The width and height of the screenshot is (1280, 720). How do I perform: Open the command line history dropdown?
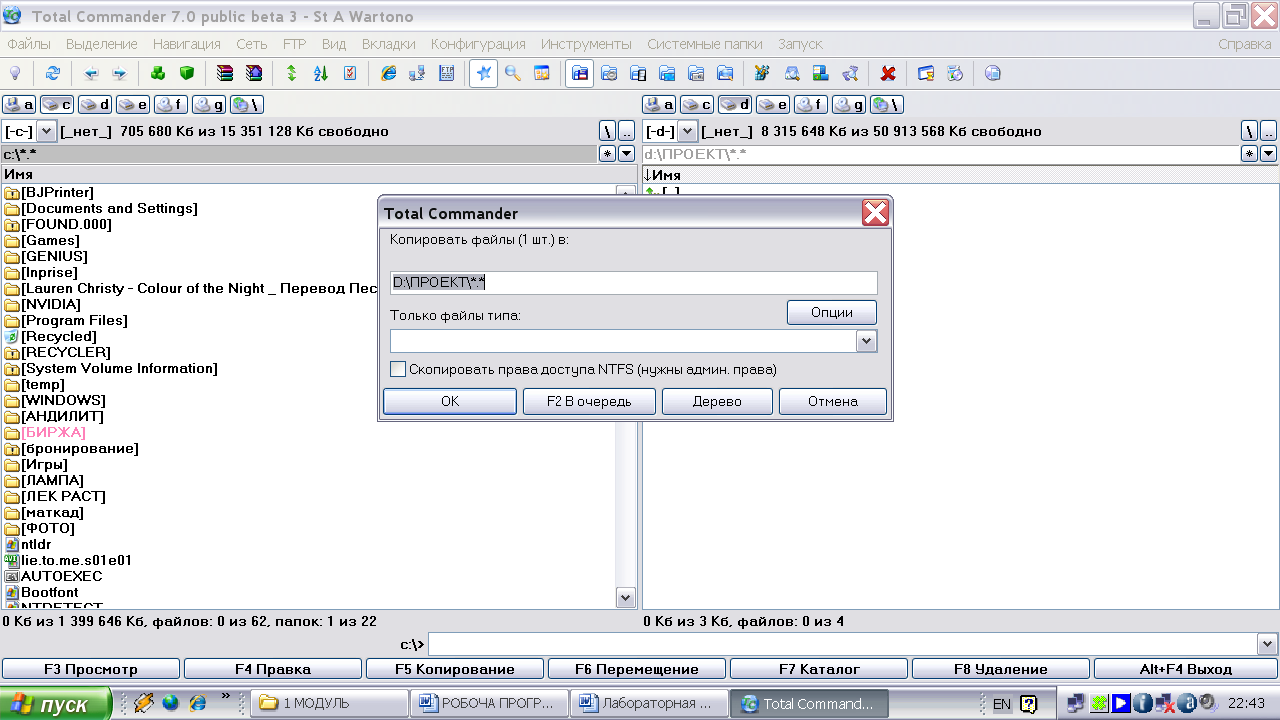coord(1268,644)
